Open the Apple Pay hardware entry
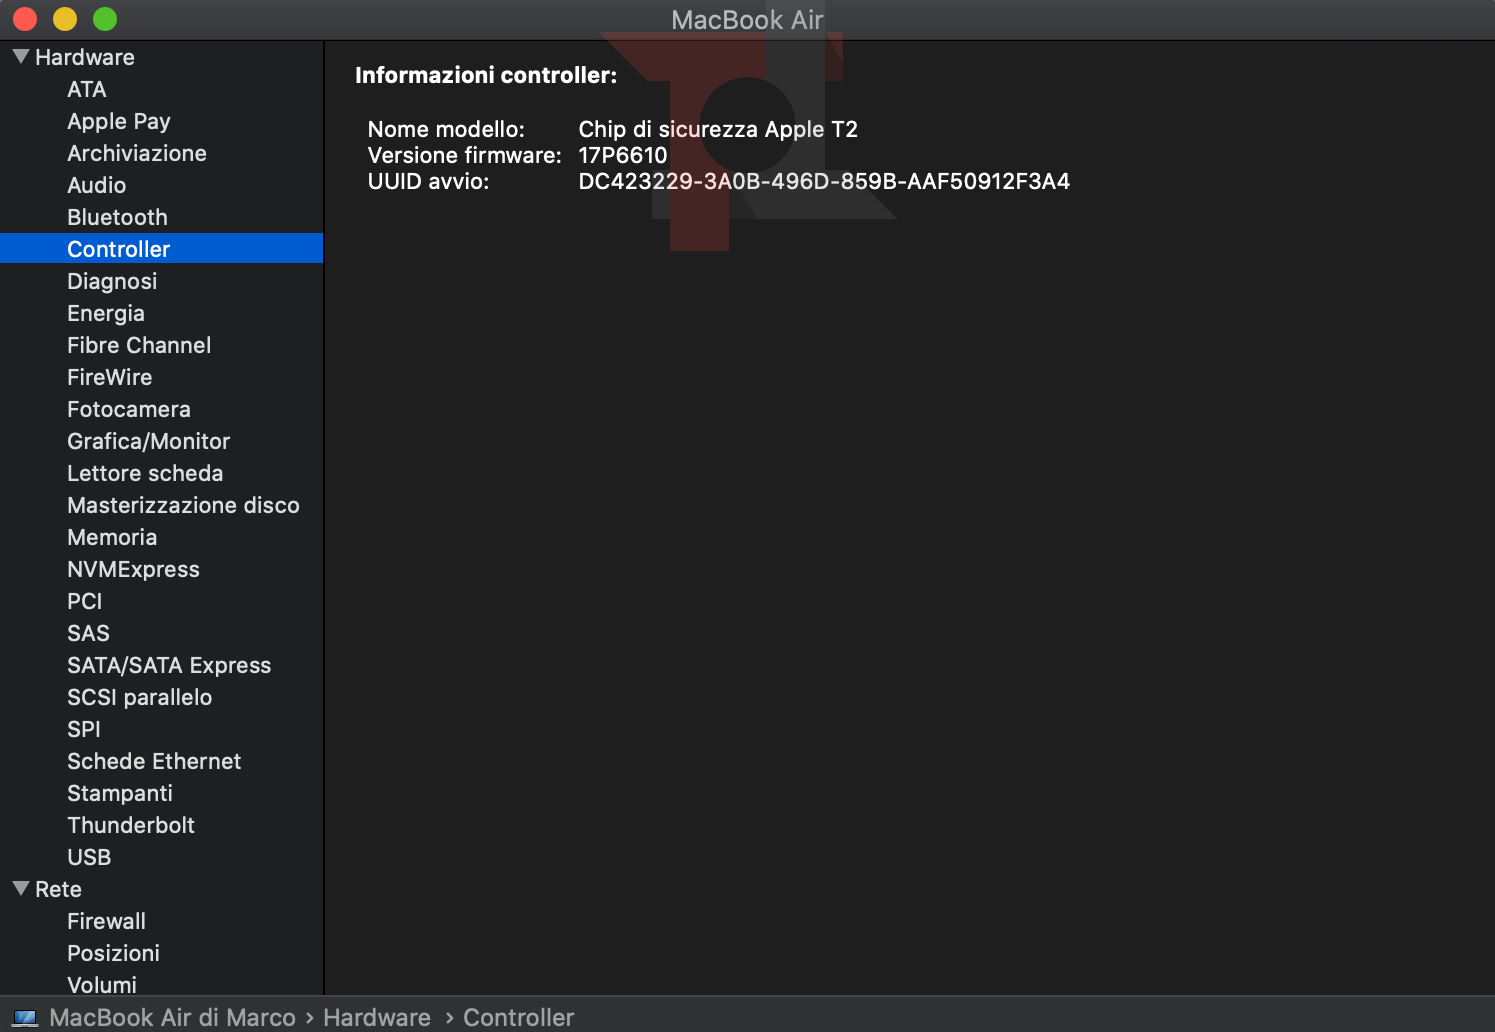 pos(118,121)
